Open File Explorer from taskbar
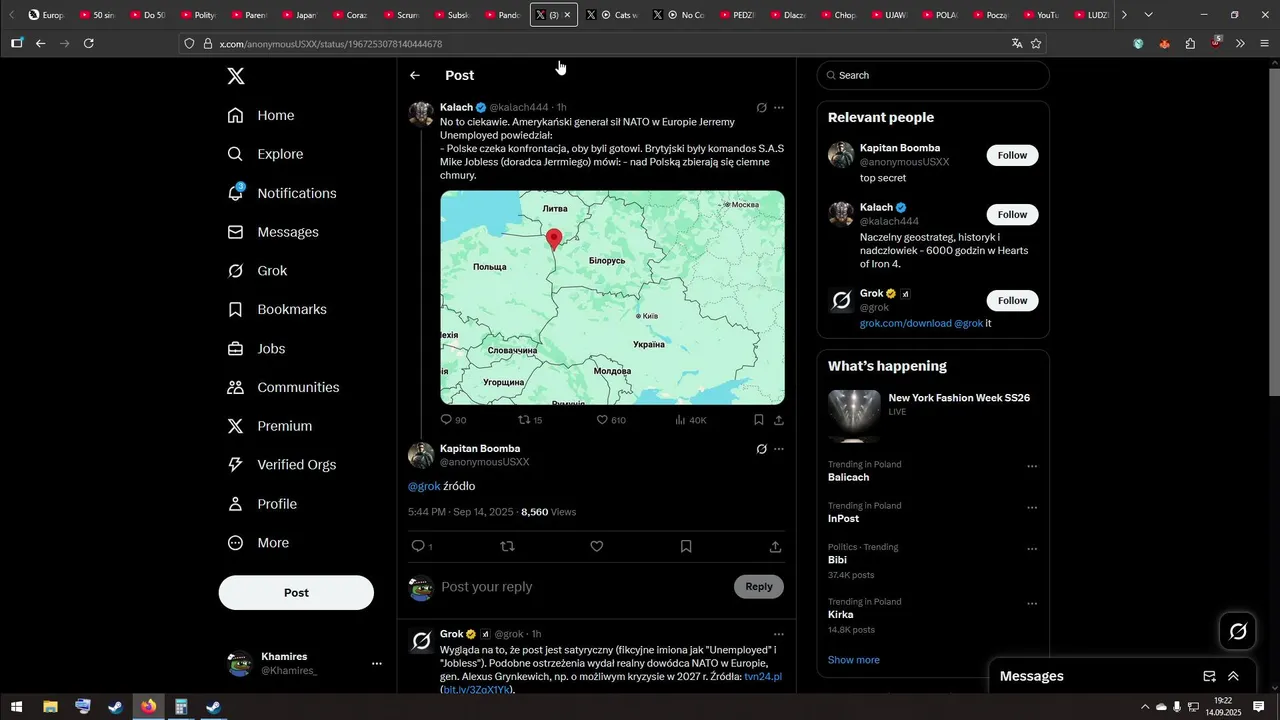The width and height of the screenshot is (1280, 720). point(50,707)
